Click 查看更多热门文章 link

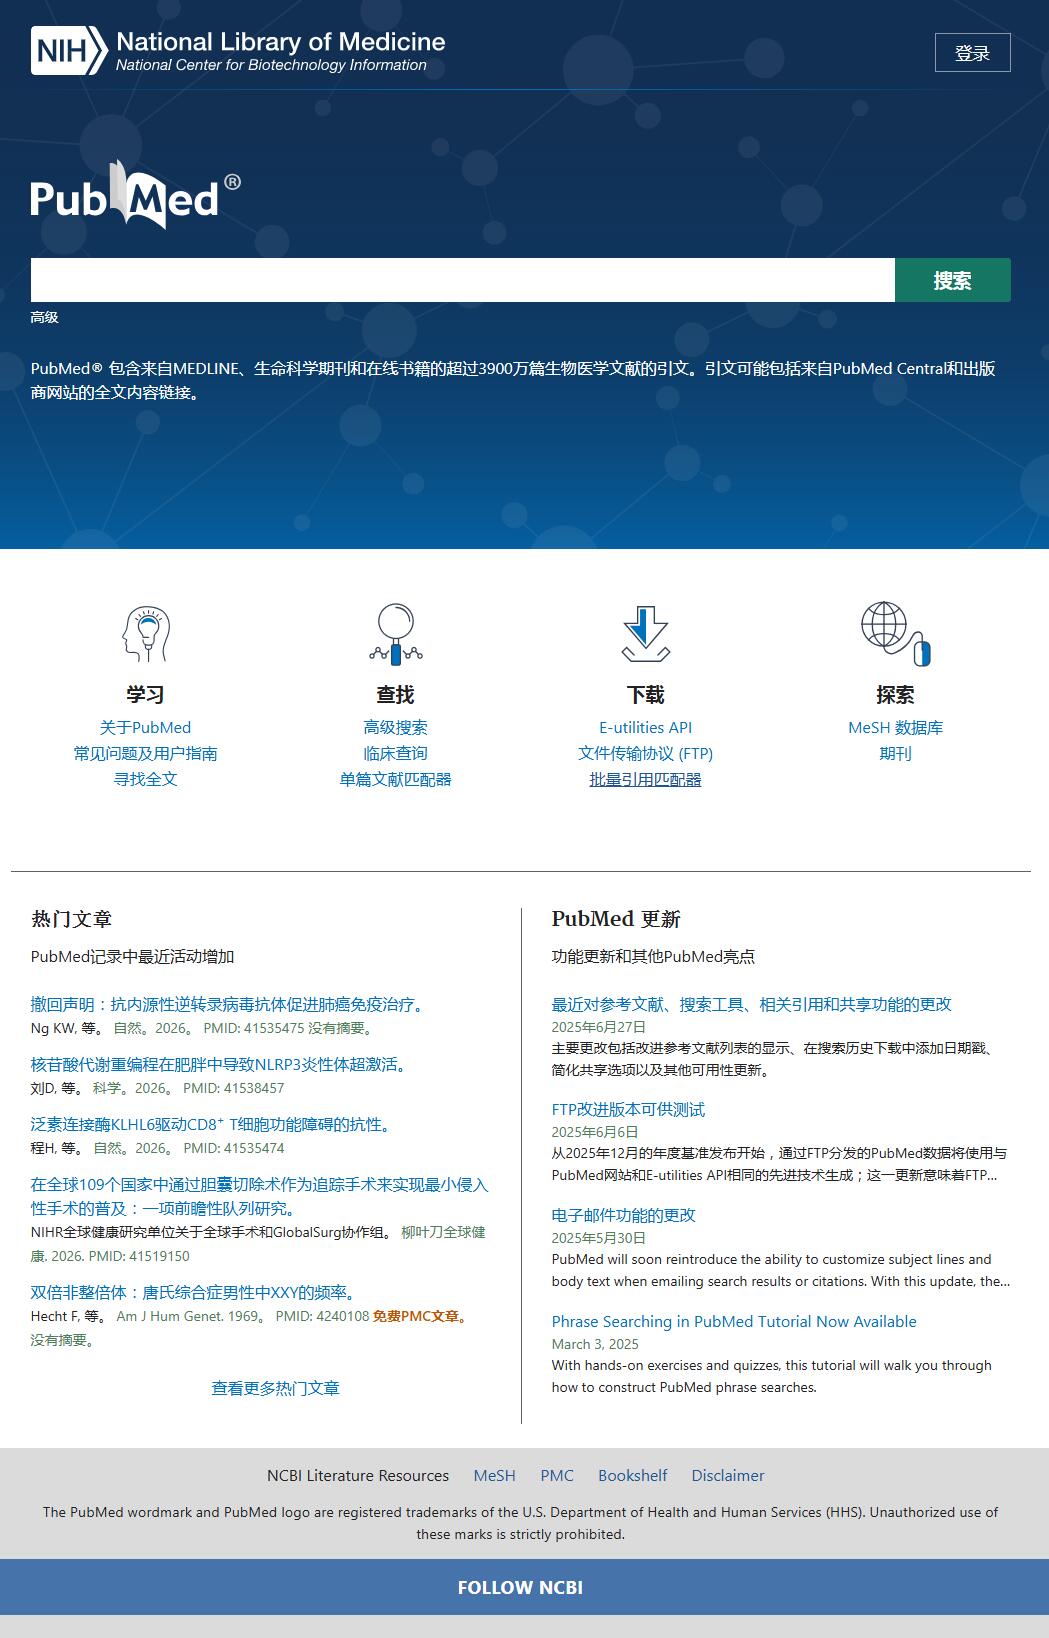pos(275,1388)
